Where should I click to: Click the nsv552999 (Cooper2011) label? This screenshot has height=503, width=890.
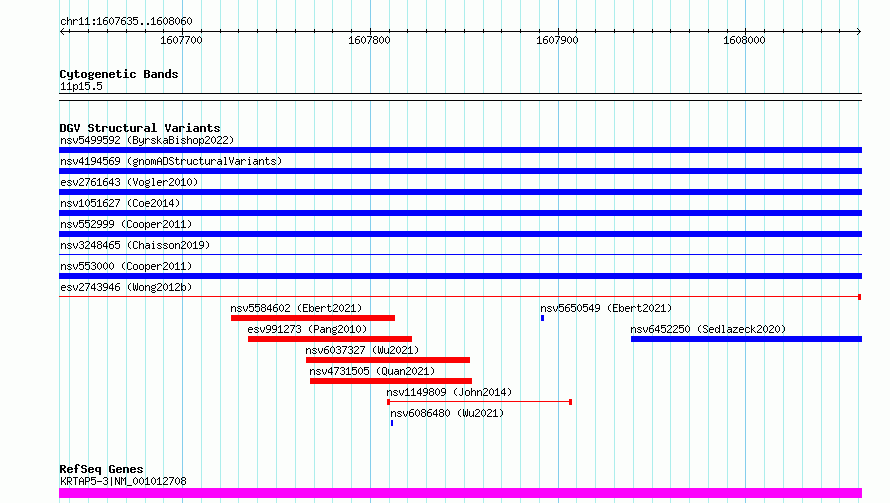point(126,224)
